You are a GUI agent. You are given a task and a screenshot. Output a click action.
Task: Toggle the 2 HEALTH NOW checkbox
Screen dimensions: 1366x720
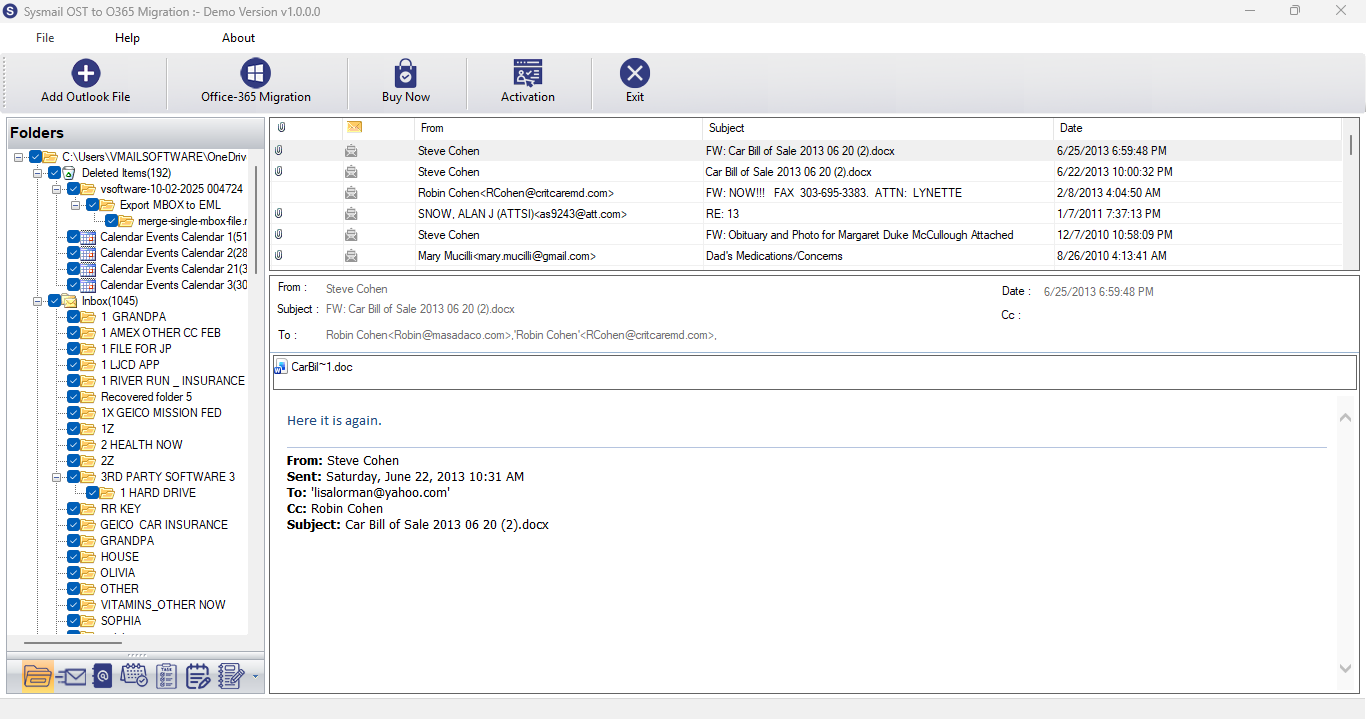coord(74,445)
